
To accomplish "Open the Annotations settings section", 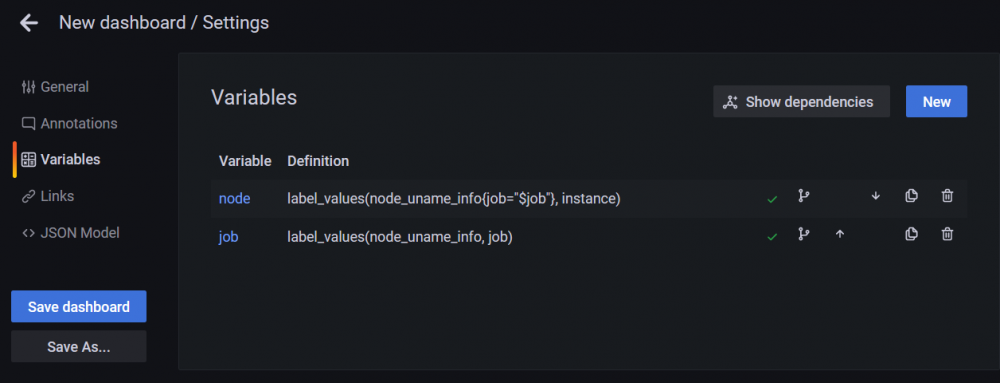I will (70, 123).
